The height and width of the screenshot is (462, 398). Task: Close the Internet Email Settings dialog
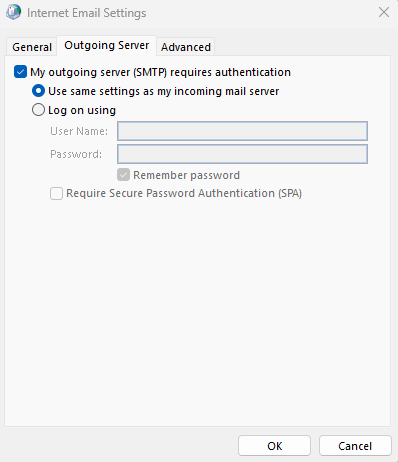[384, 12]
